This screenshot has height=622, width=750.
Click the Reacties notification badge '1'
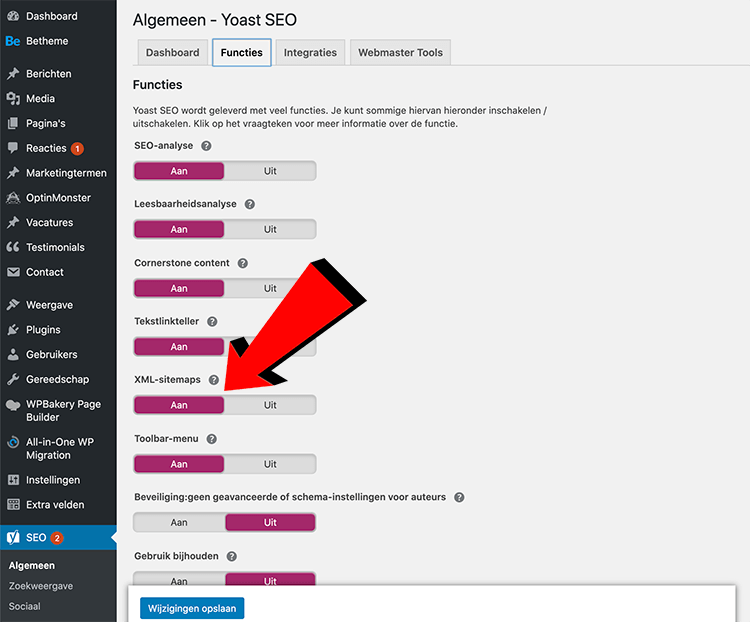[x=77, y=148]
